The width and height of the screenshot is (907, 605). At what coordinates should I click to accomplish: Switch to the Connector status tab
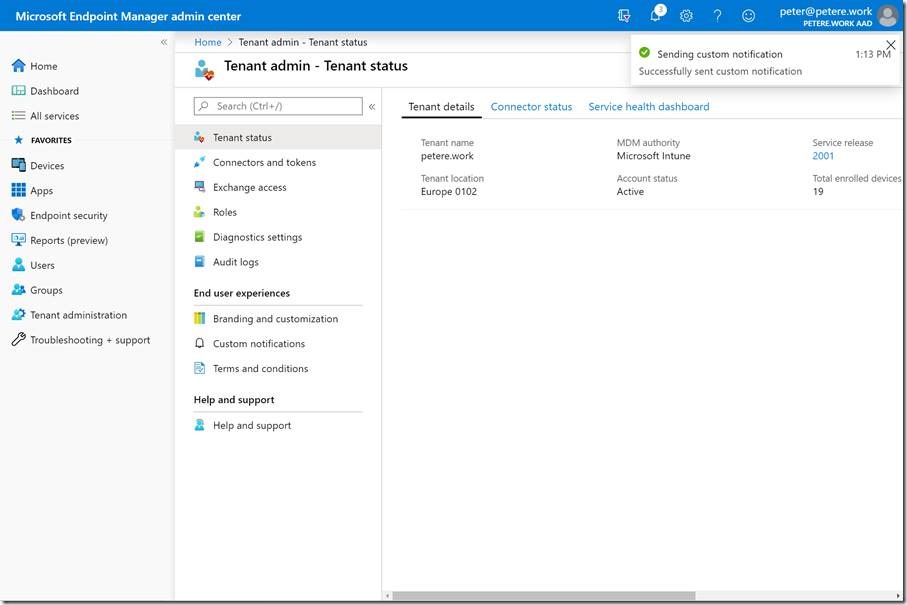click(531, 107)
